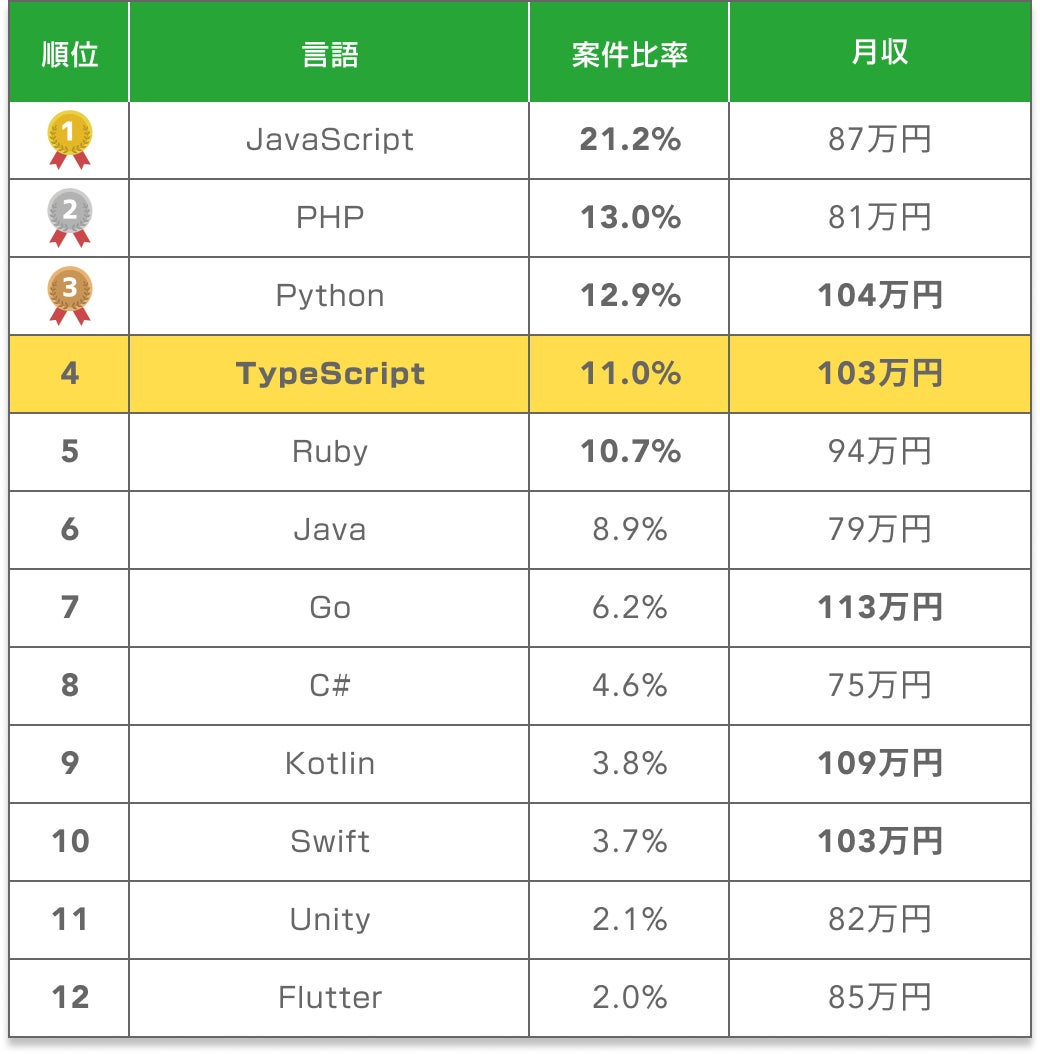Screen dimensions: 1040x1054
Task: Click the PHP language name
Action: 329,217
